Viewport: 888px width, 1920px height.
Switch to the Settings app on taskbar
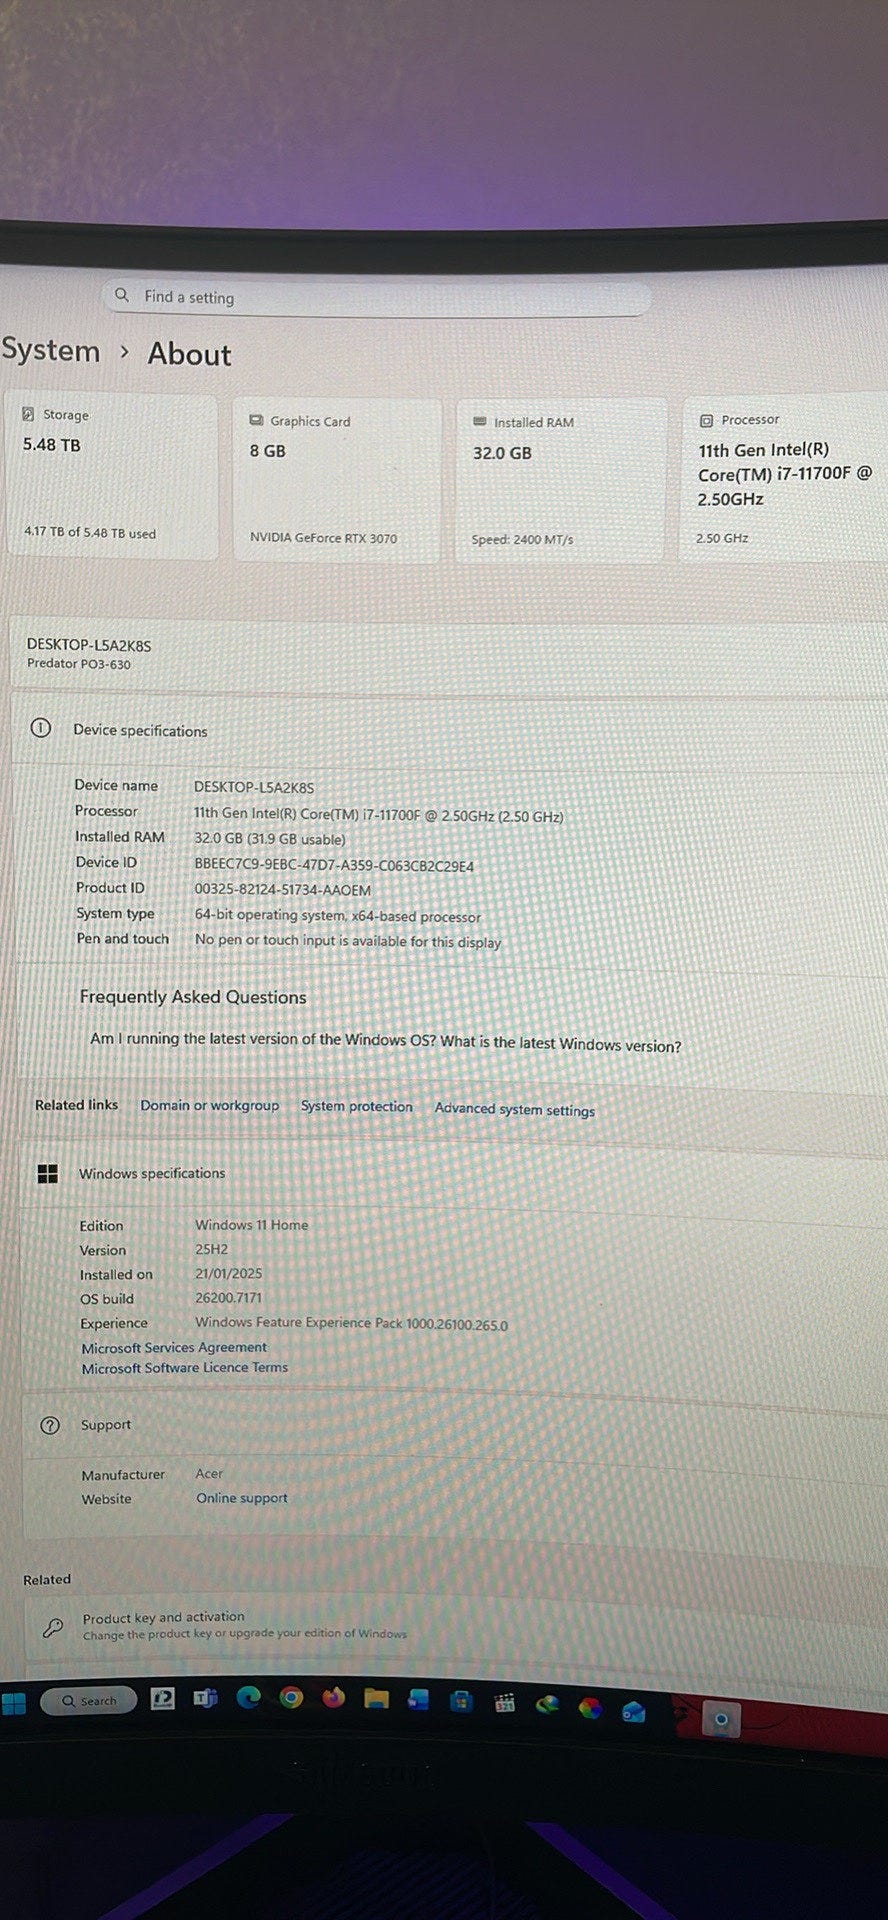pyautogui.click(x=721, y=1720)
